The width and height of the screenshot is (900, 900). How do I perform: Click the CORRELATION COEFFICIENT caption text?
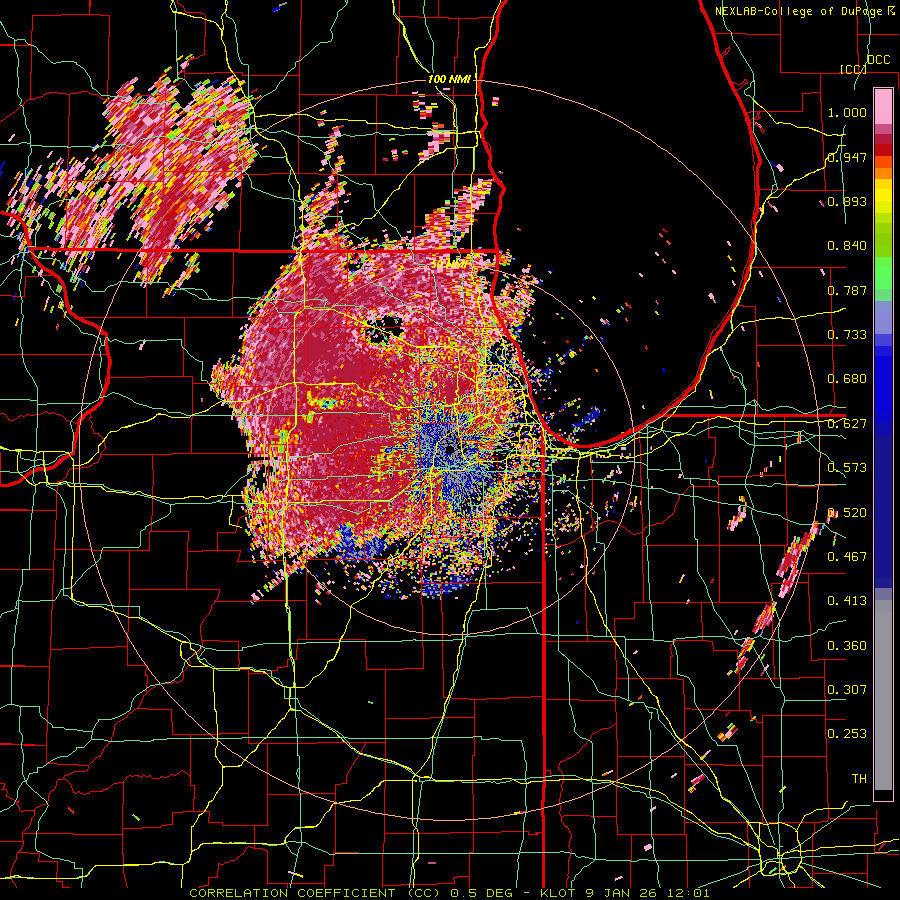tap(292, 893)
